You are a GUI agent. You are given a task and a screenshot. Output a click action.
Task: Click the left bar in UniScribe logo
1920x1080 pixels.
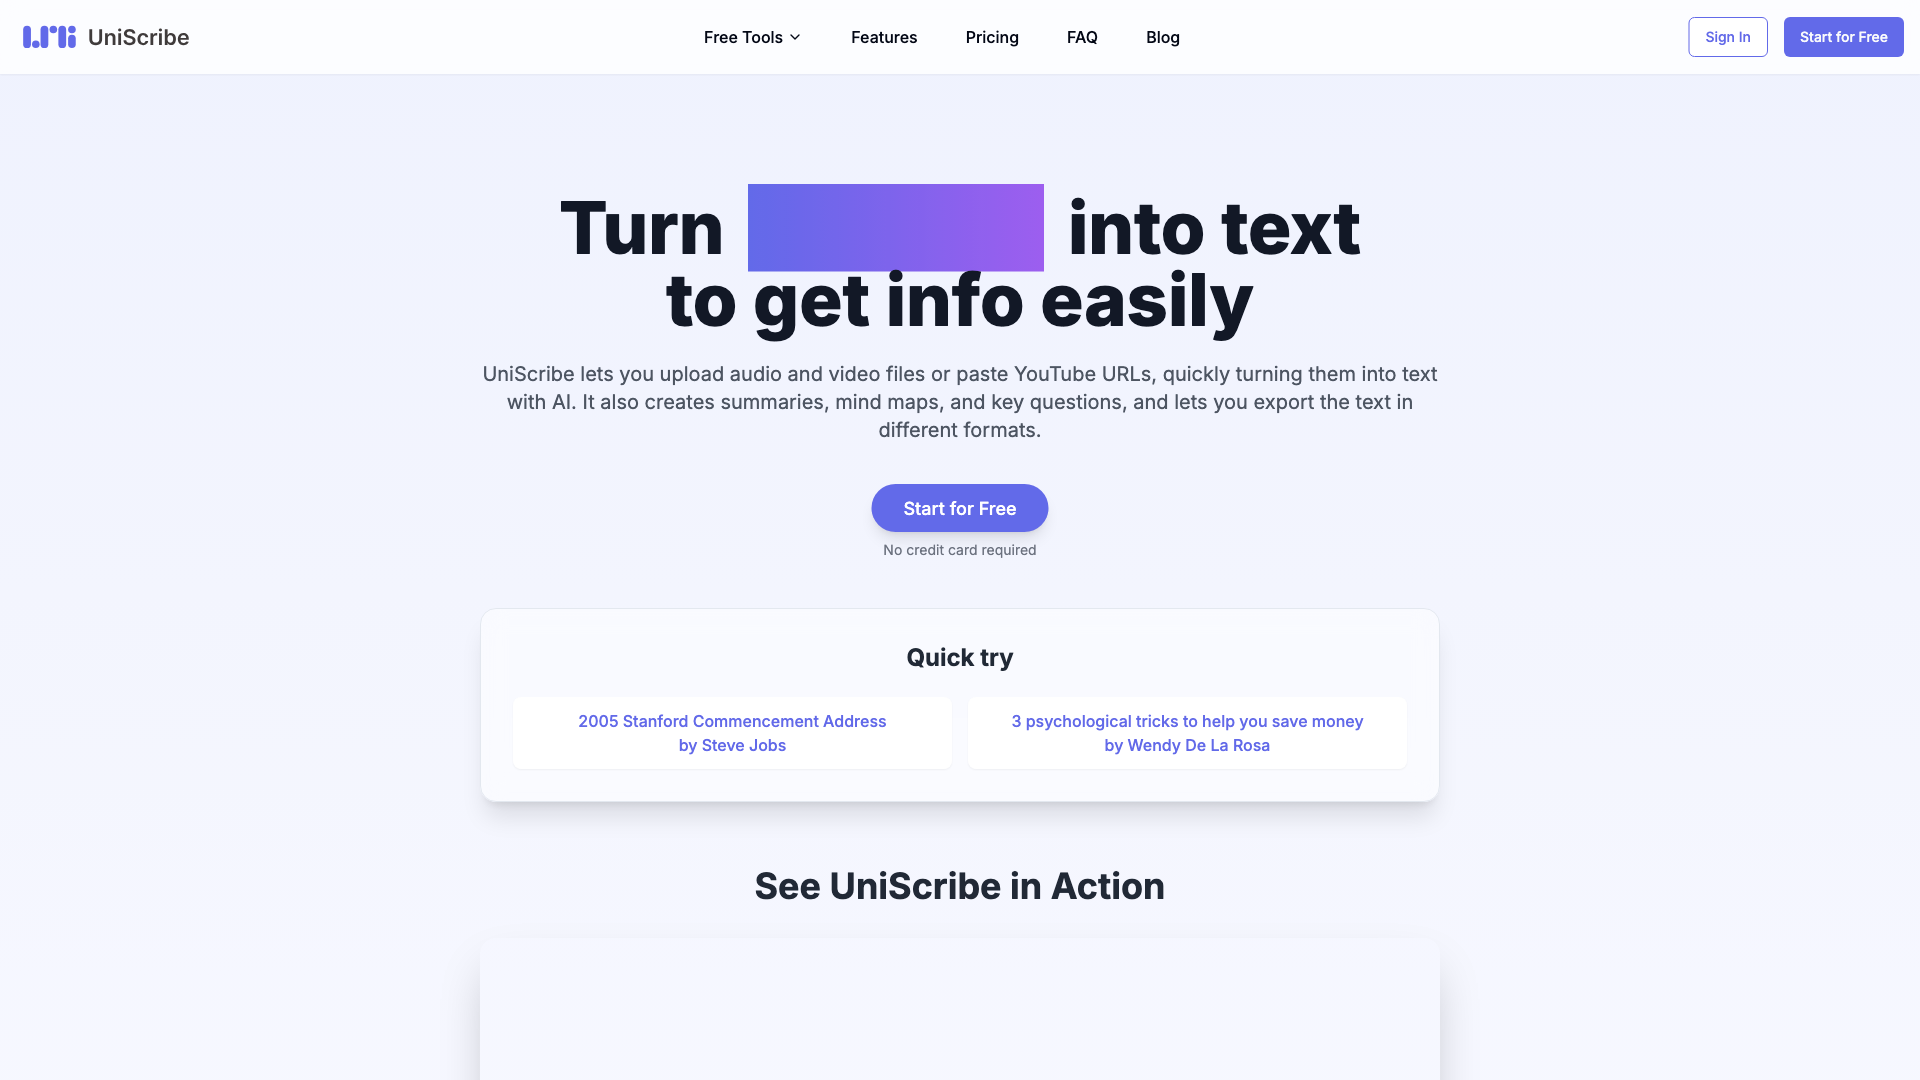point(26,37)
